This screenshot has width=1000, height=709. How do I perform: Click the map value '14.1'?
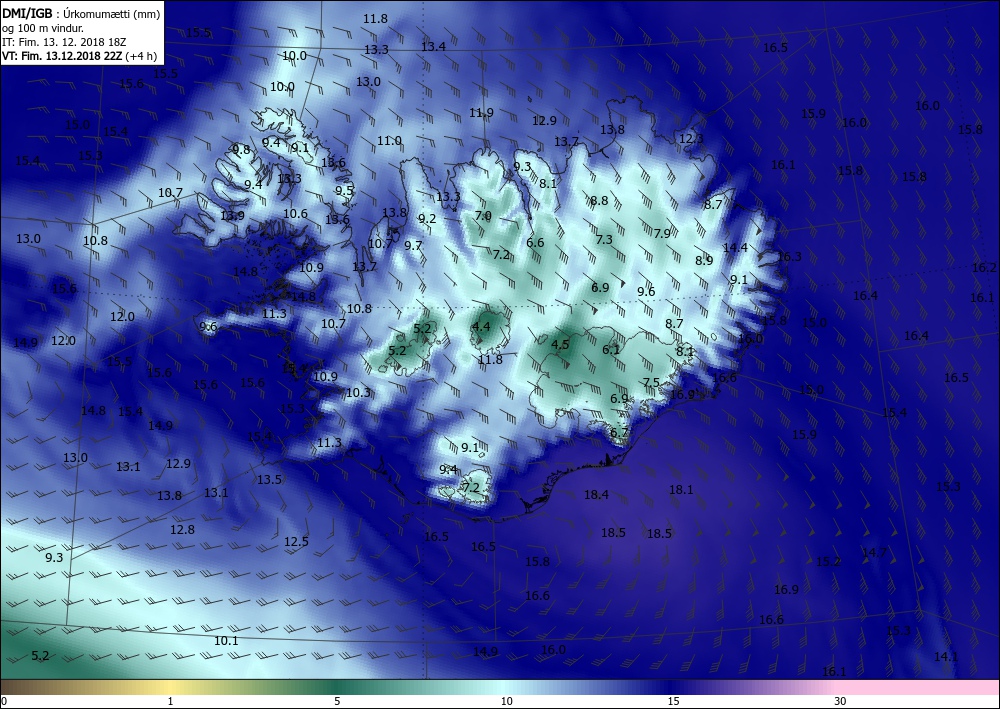pos(946,657)
